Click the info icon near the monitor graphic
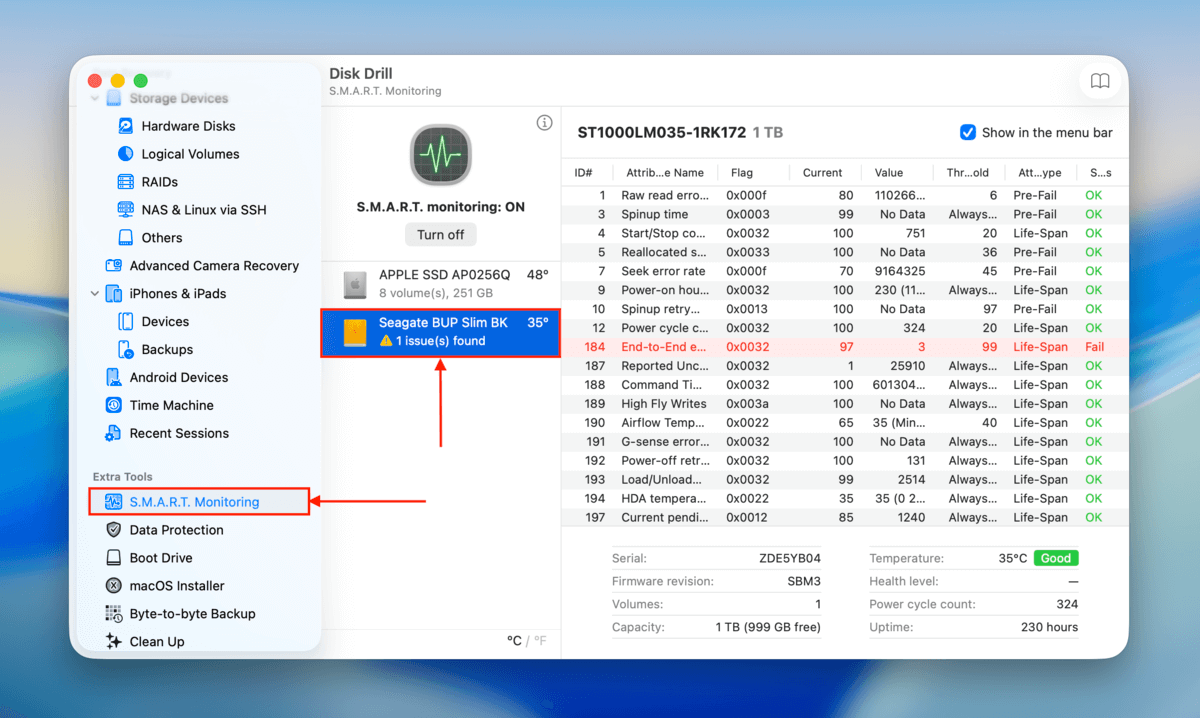 point(544,122)
